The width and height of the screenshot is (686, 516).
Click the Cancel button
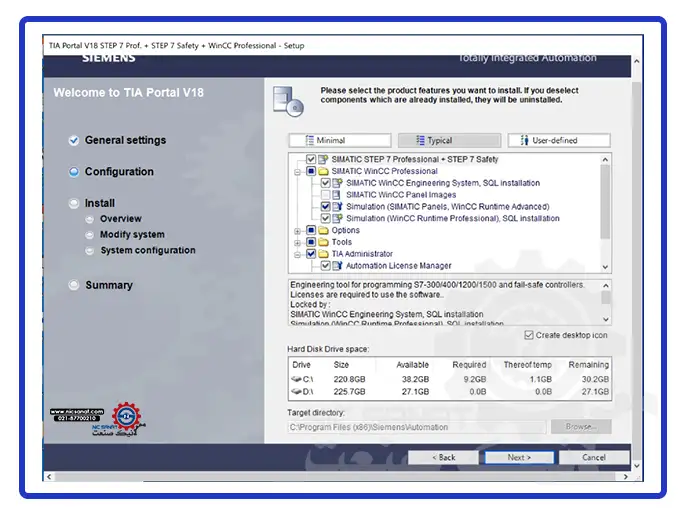tap(594, 457)
